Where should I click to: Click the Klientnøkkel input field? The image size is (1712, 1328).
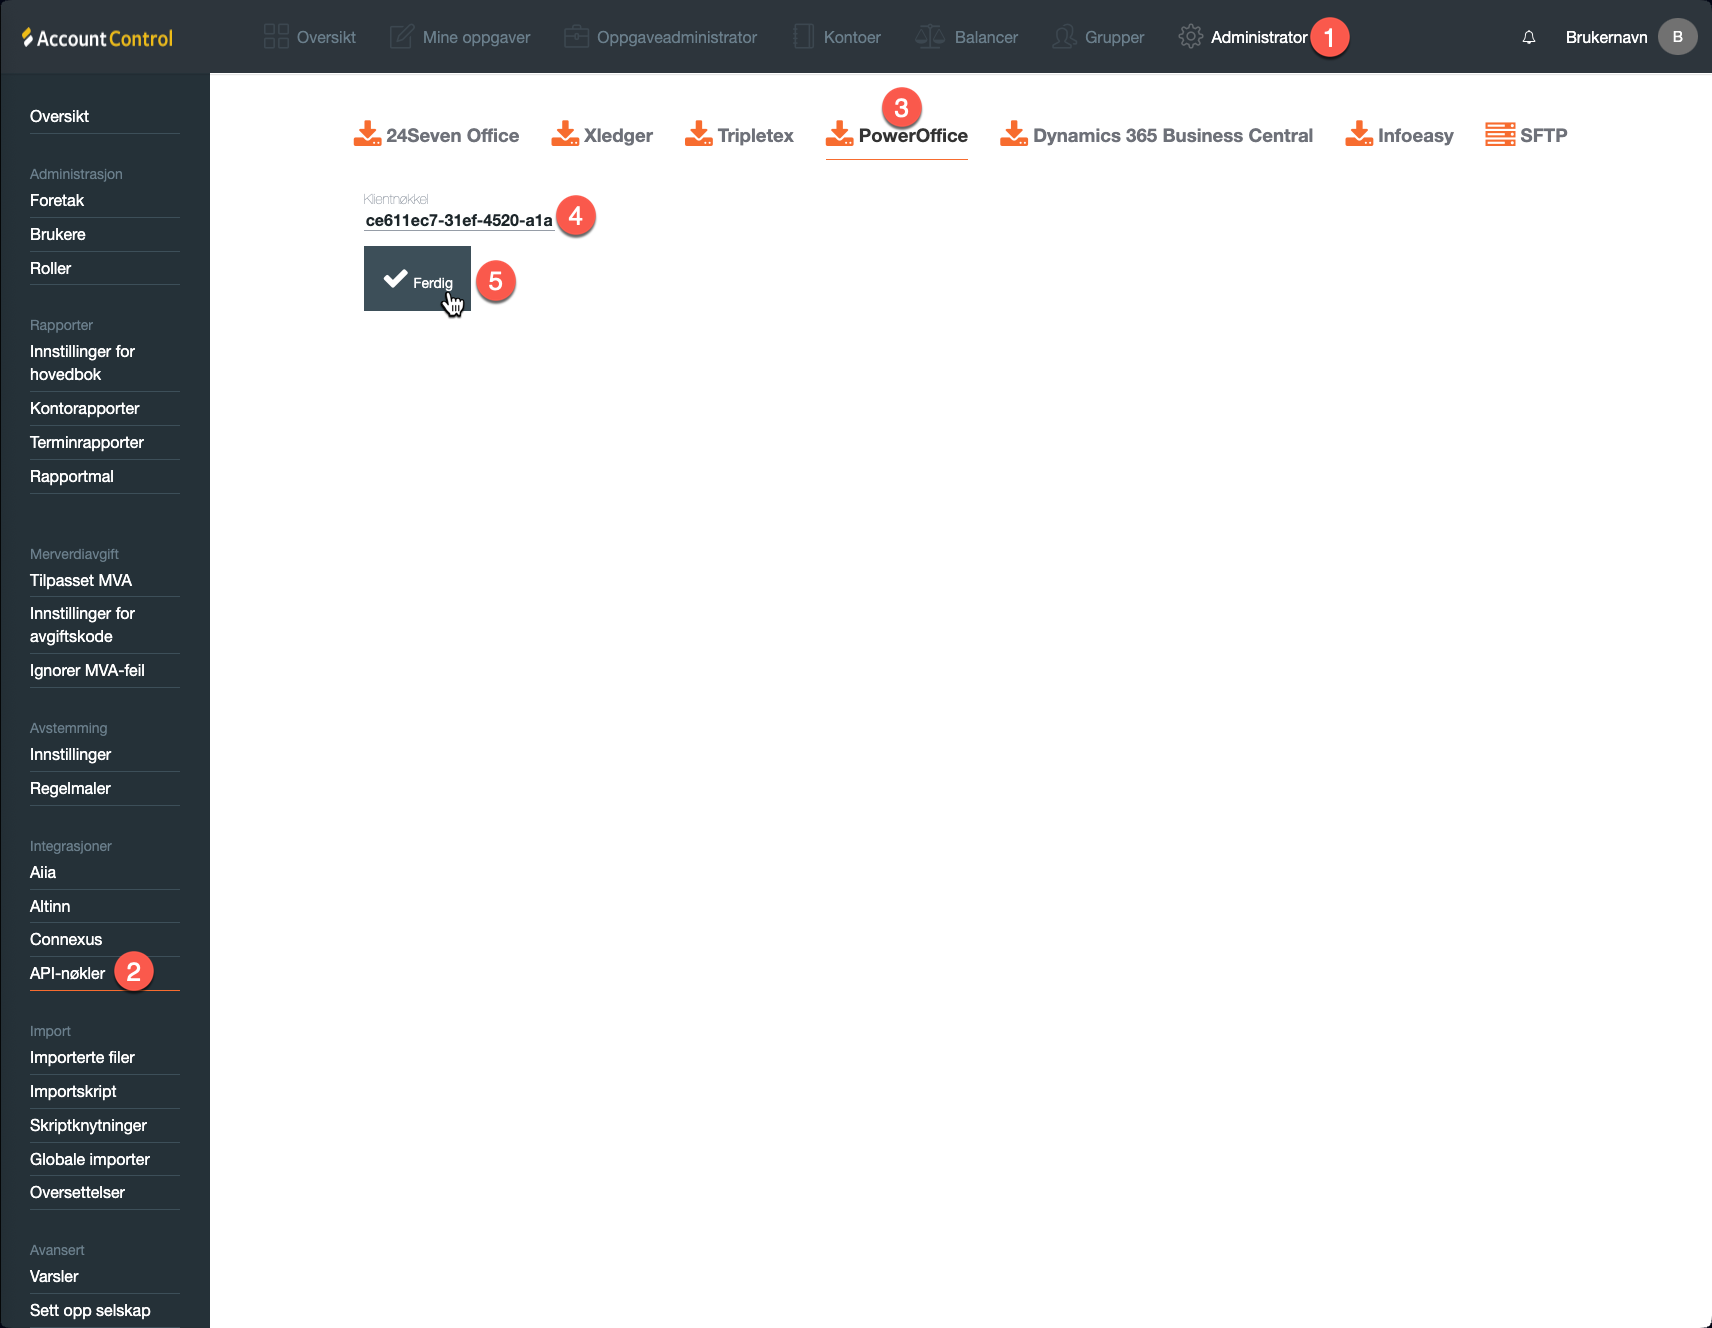click(x=458, y=220)
